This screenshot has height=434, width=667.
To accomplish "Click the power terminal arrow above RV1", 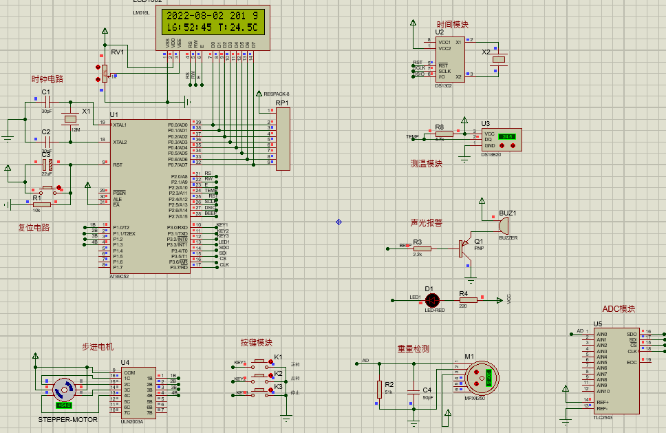I will click(105, 31).
